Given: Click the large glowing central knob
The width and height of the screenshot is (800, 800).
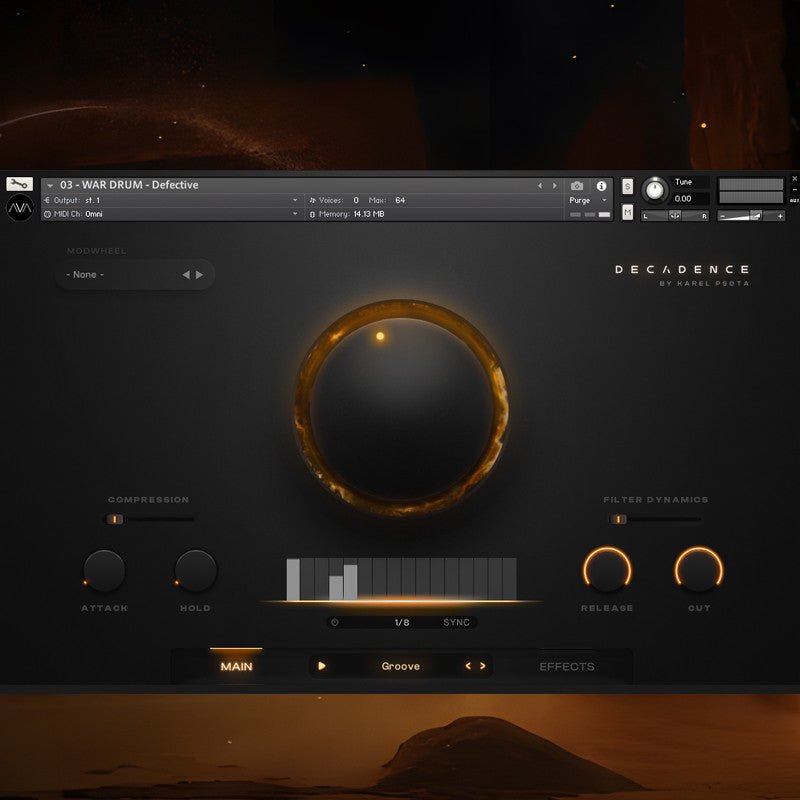Looking at the screenshot, I should [402, 408].
